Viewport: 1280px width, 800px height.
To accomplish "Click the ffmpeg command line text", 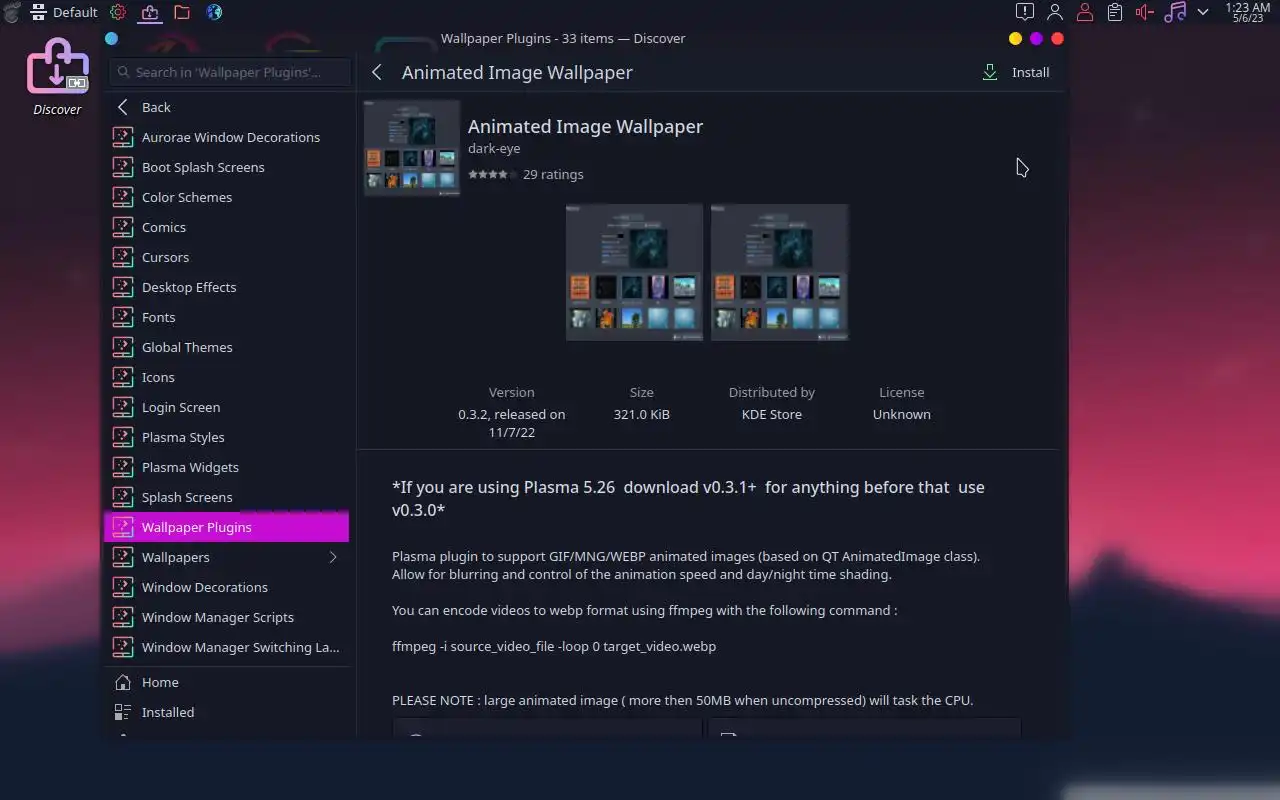I will [x=554, y=646].
